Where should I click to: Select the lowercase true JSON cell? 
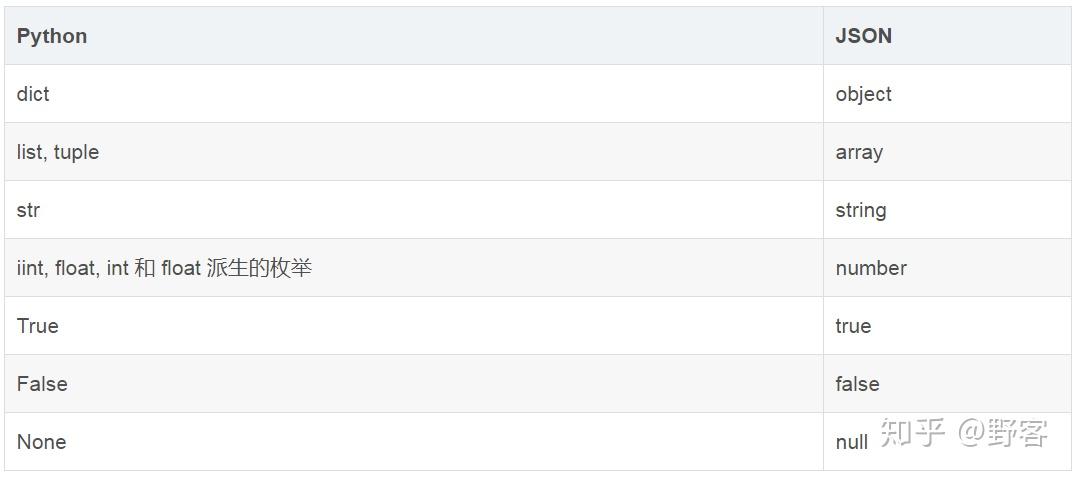[853, 326]
